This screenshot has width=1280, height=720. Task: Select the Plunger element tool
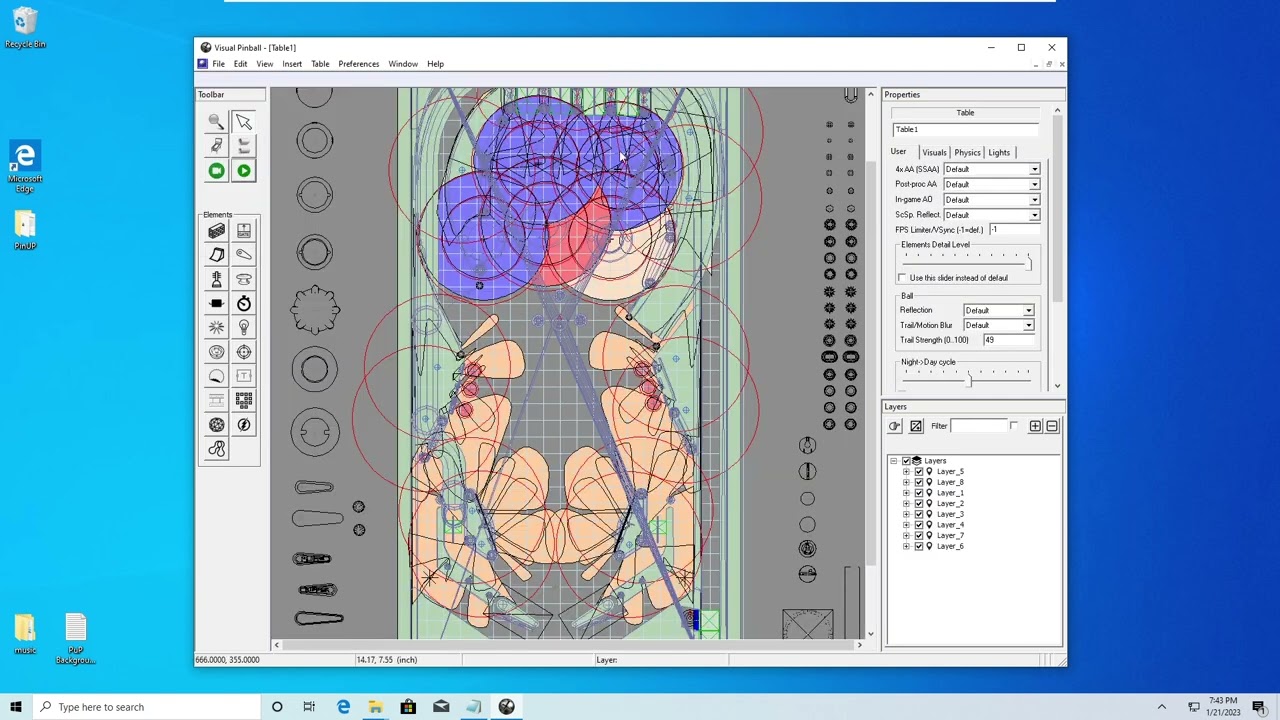tap(216, 280)
